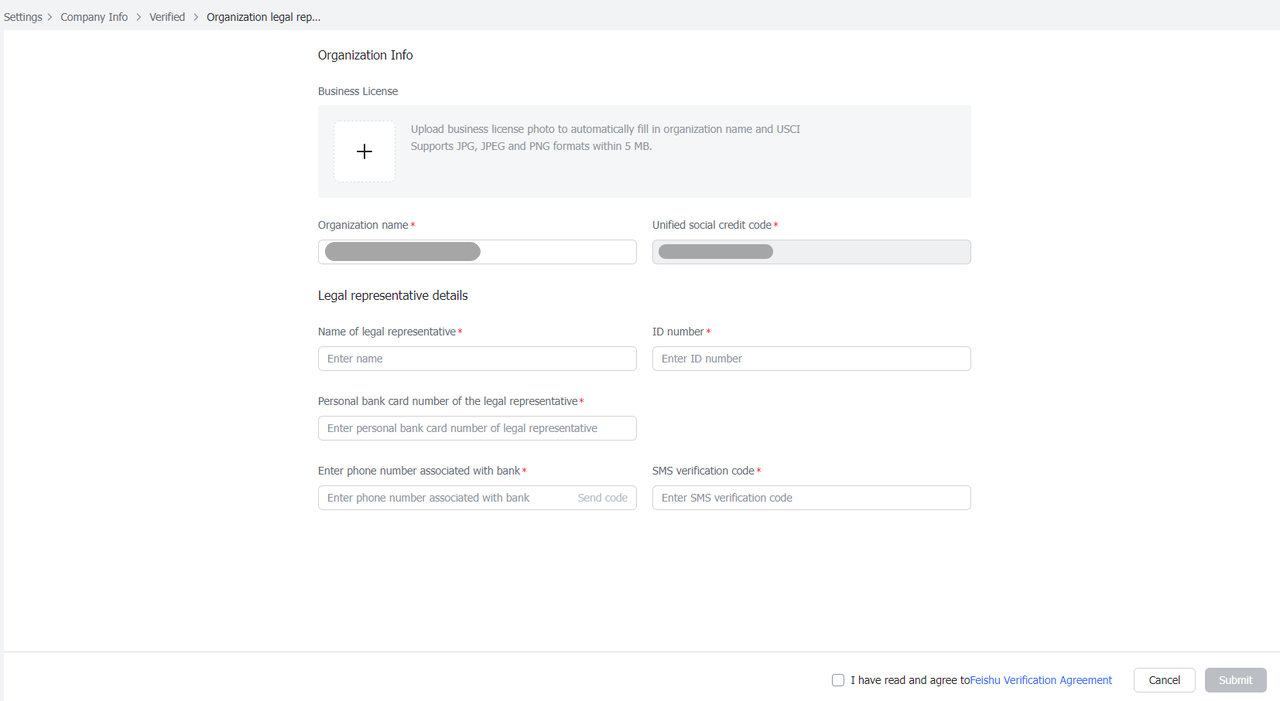Viewport: 1280px width, 701px height.
Task: Click the Unified social credit code field
Action: pyautogui.click(x=811, y=252)
